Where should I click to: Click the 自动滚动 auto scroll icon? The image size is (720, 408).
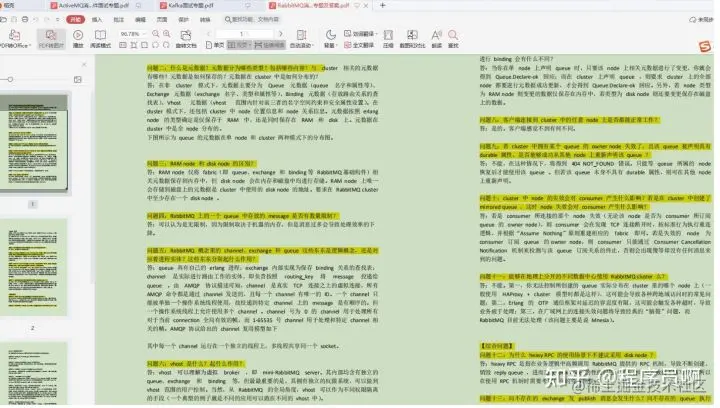(x=301, y=35)
